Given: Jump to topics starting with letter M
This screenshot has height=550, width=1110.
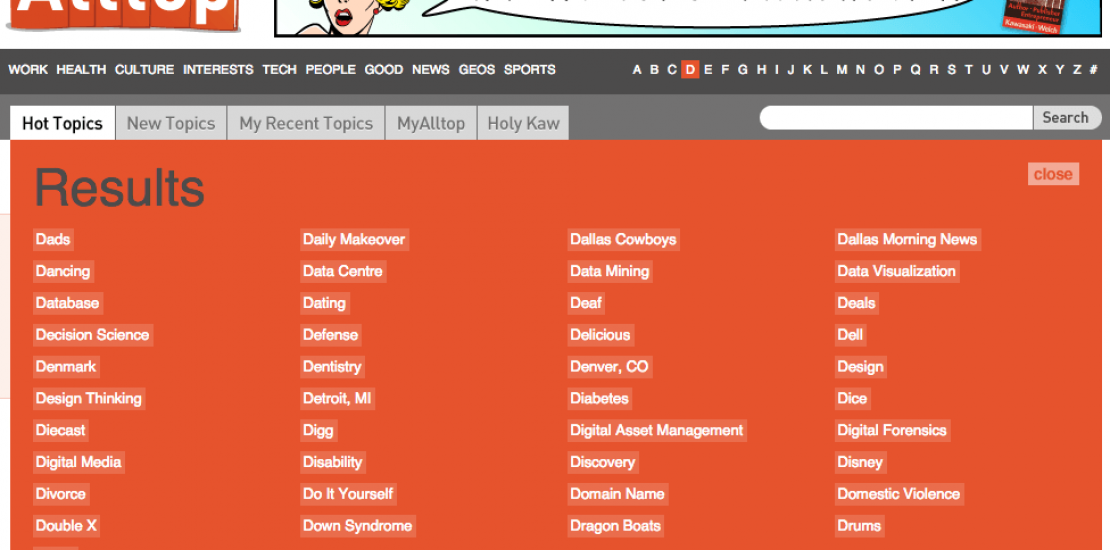Looking at the screenshot, I should tap(842, 70).
